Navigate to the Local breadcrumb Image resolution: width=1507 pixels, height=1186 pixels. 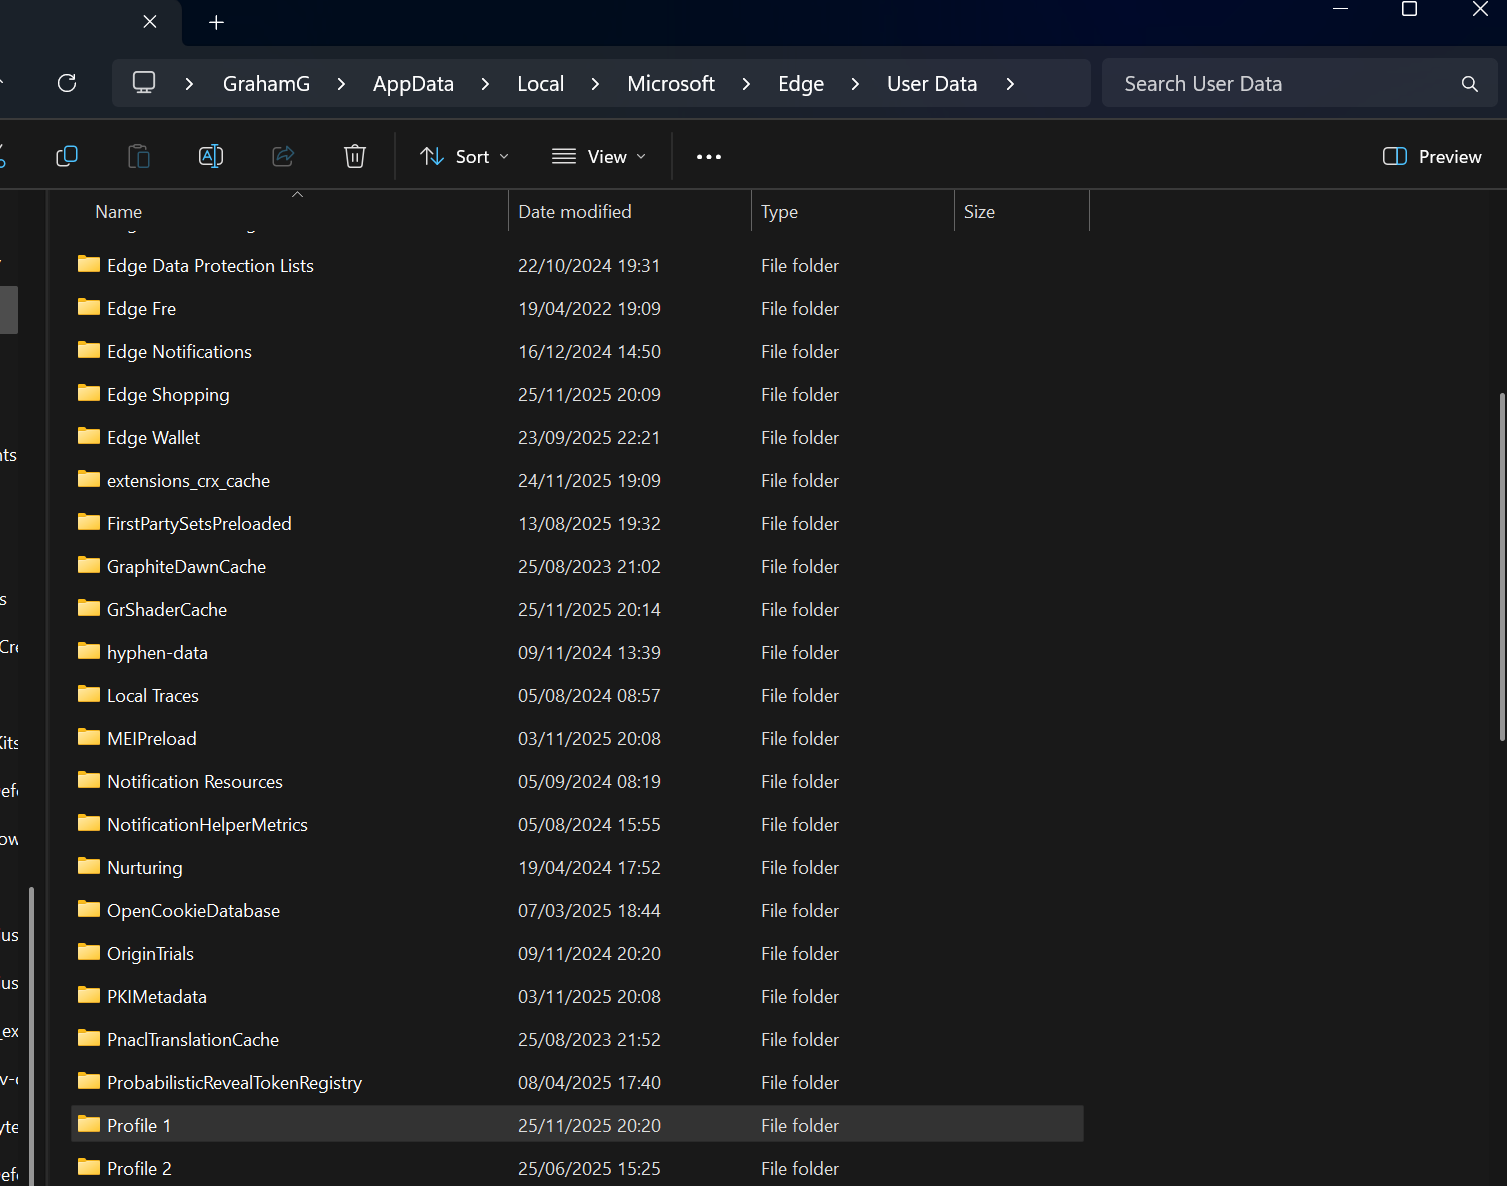[x=540, y=84]
